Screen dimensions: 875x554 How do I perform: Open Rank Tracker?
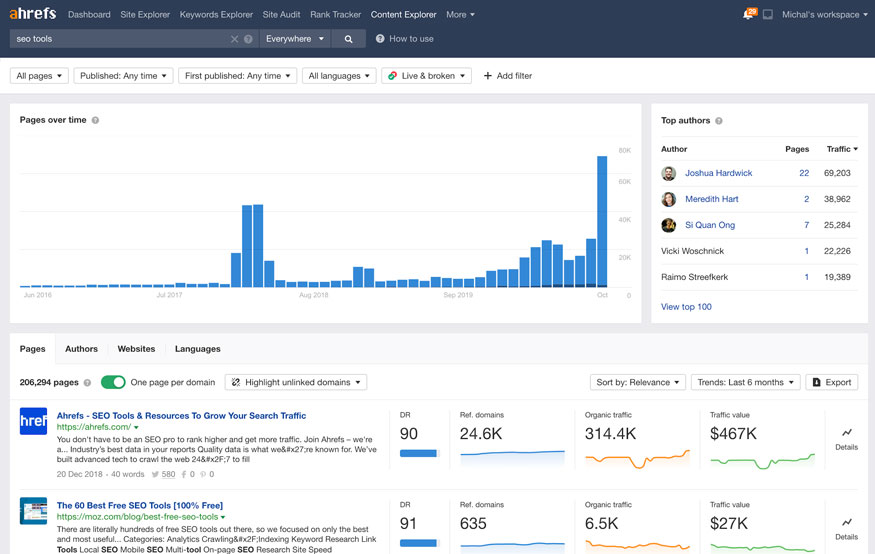point(335,15)
